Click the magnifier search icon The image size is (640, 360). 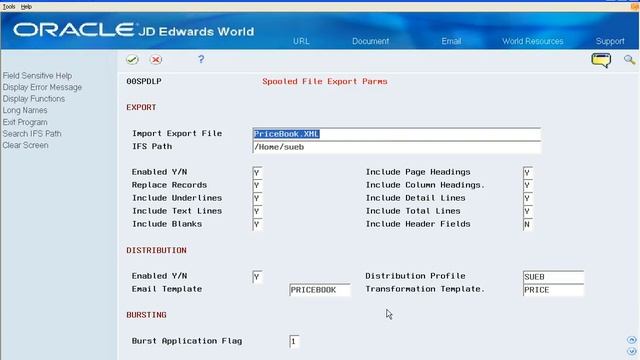(x=629, y=60)
